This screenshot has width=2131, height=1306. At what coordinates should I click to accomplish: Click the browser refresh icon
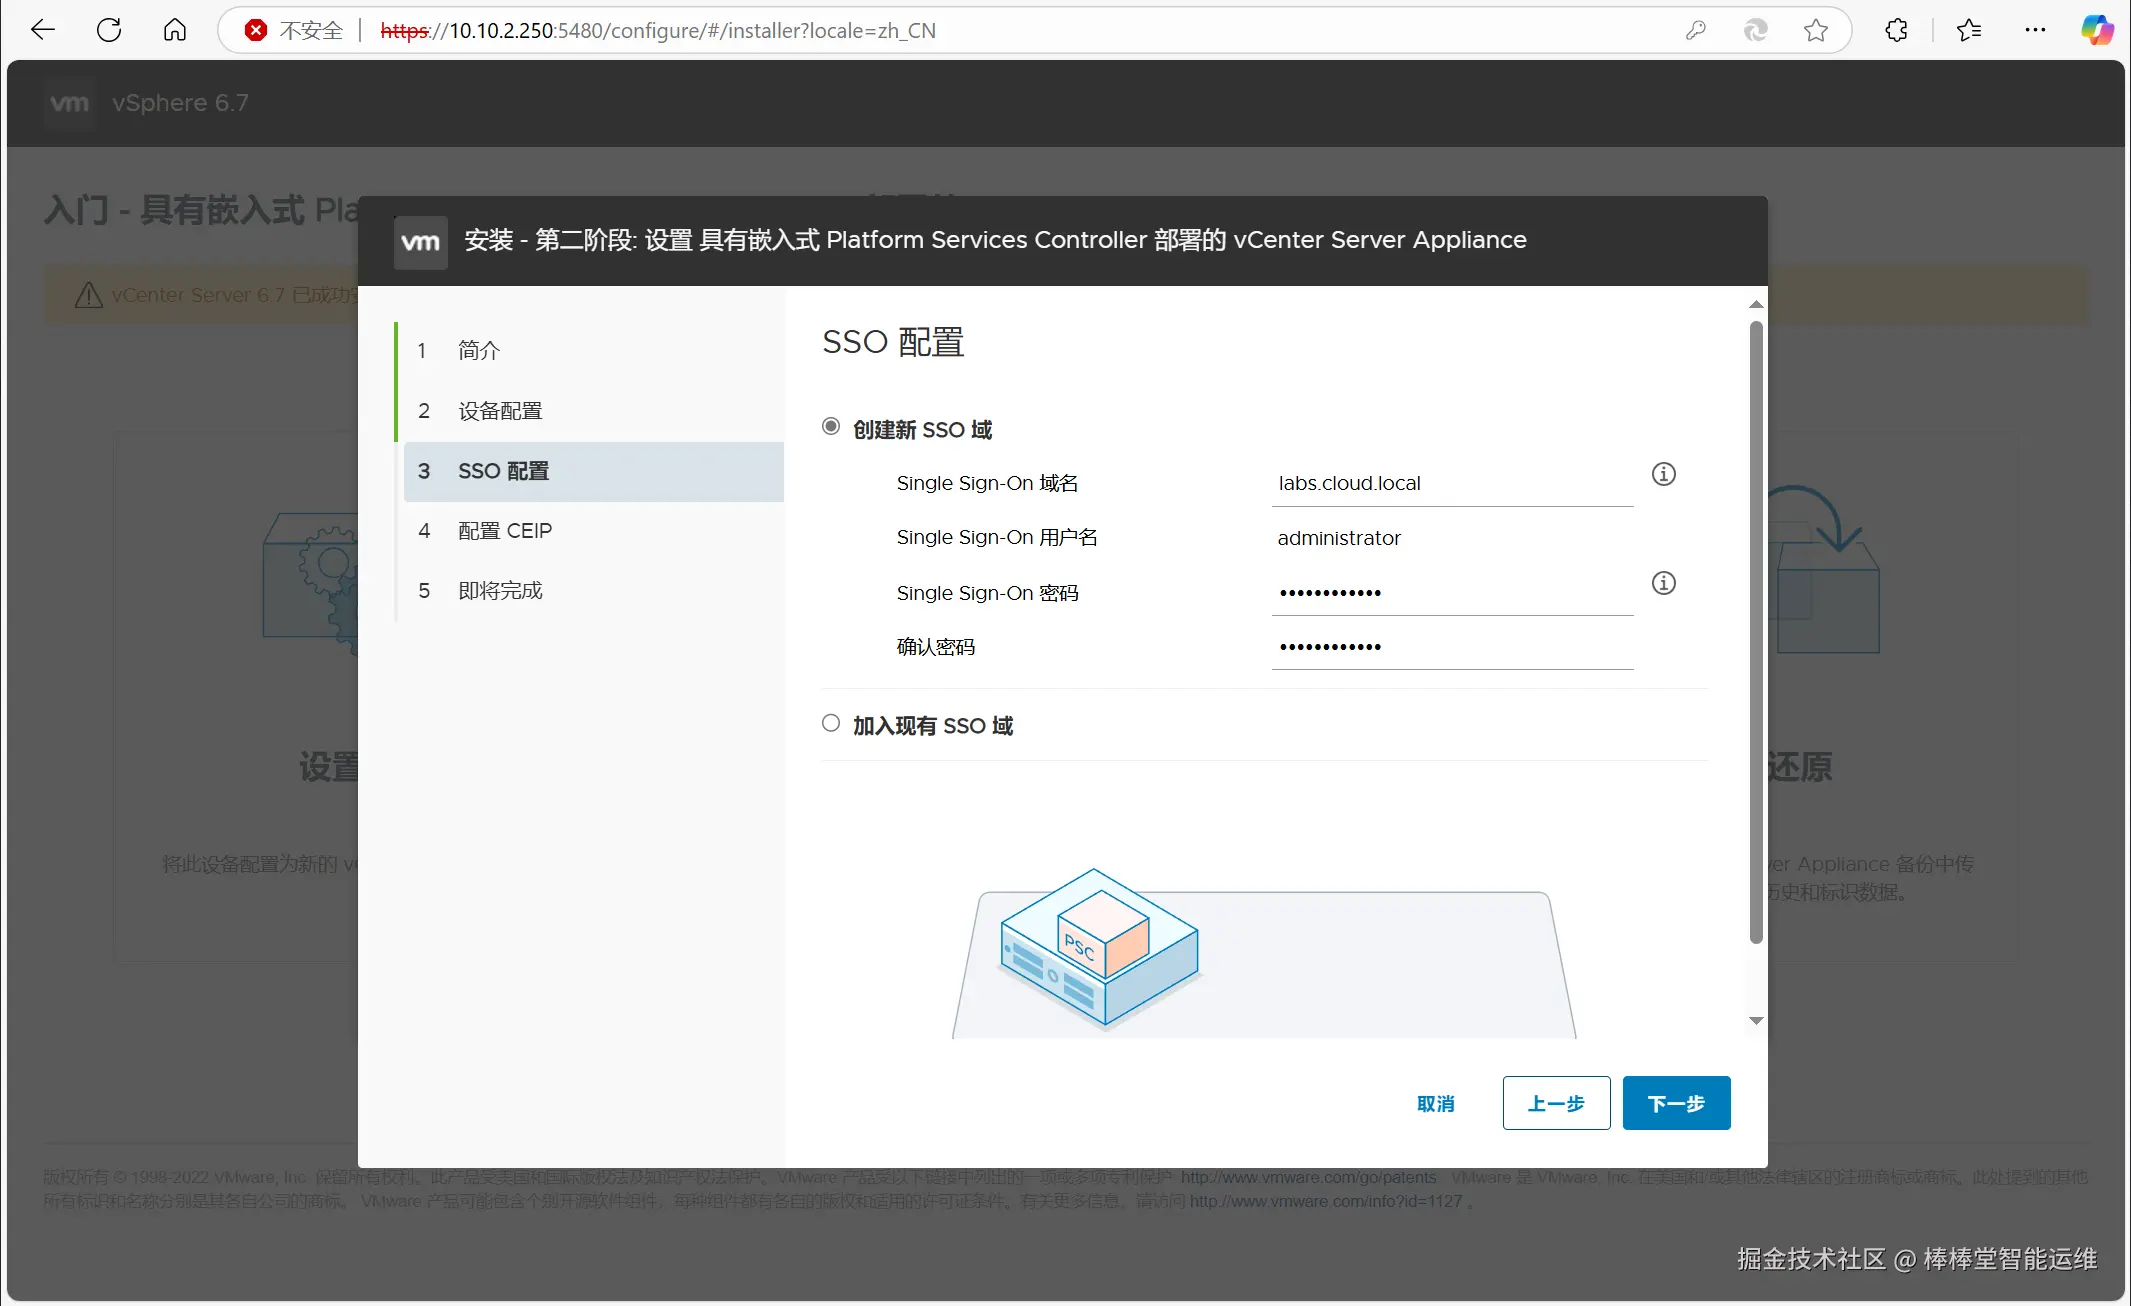pyautogui.click(x=109, y=30)
